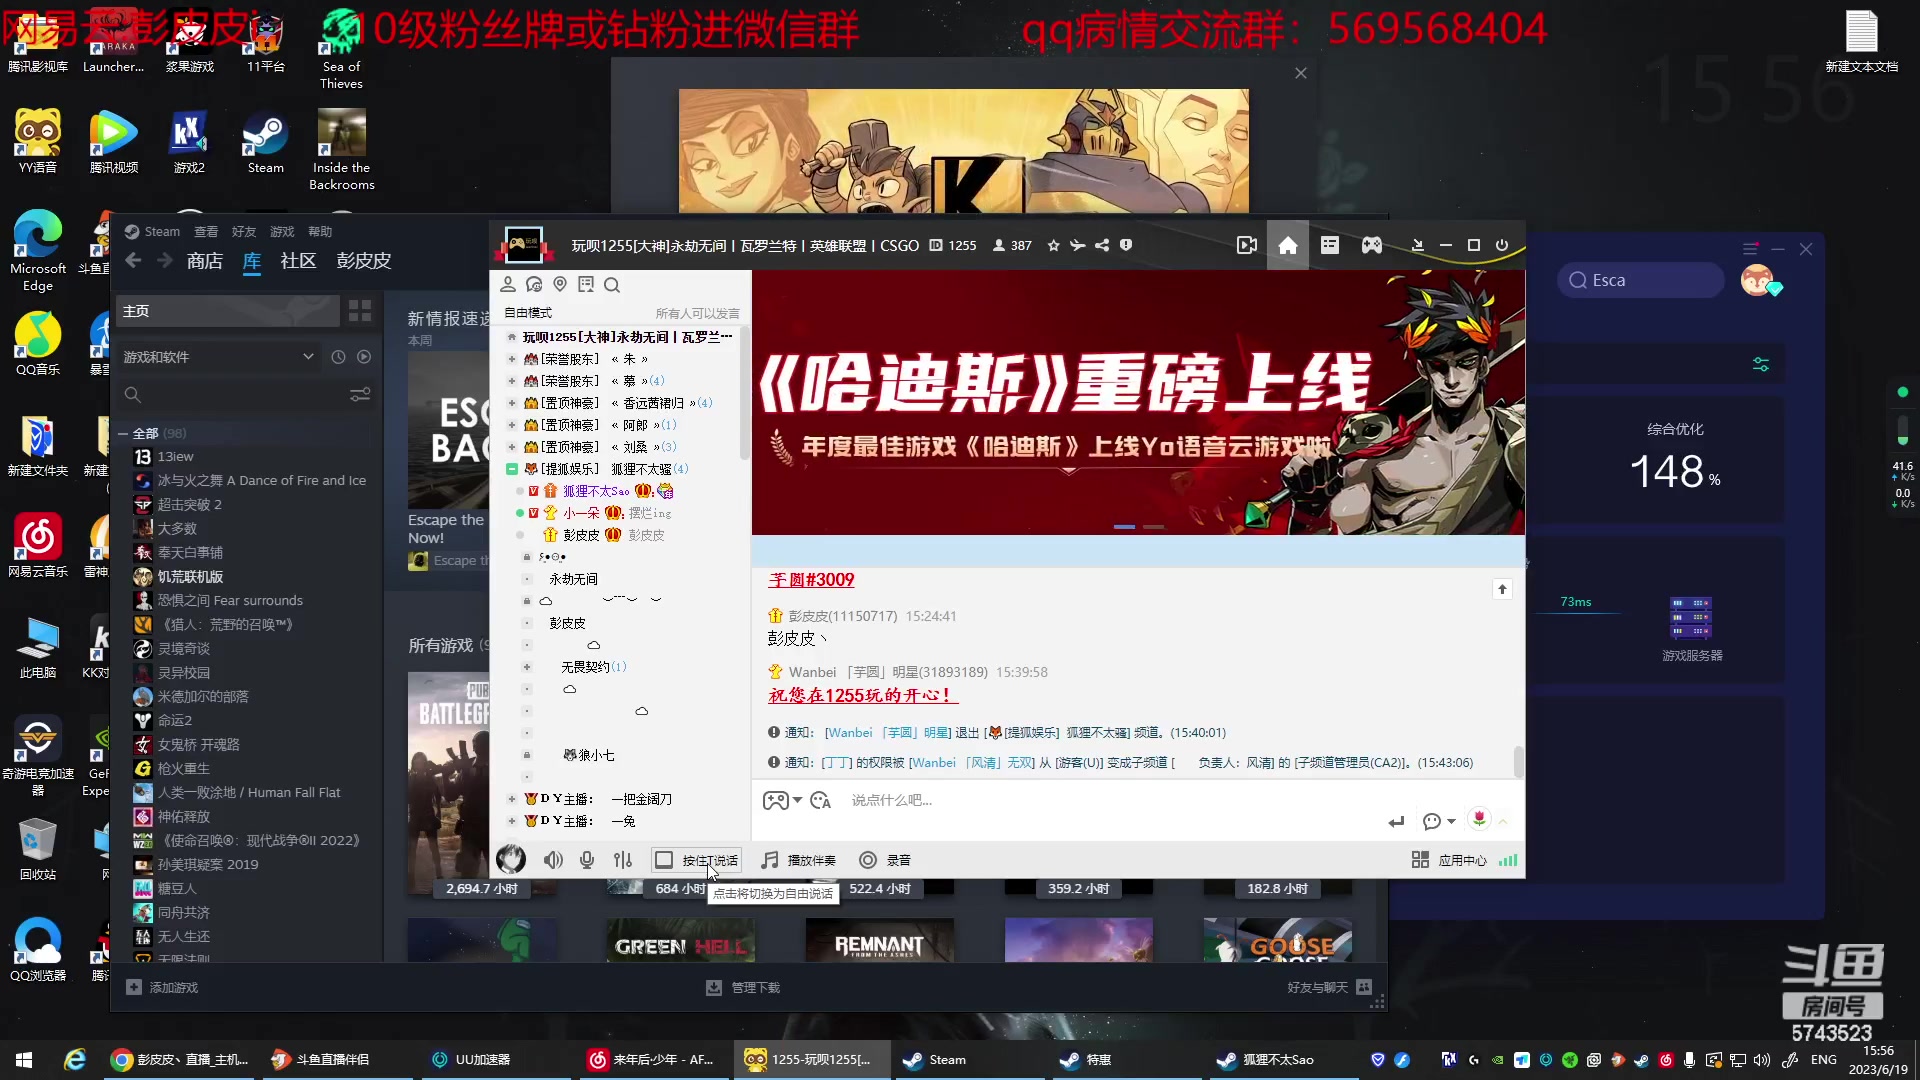Open the YY channel search magnifier
Viewport: 1920px width, 1080px height.
click(x=612, y=285)
